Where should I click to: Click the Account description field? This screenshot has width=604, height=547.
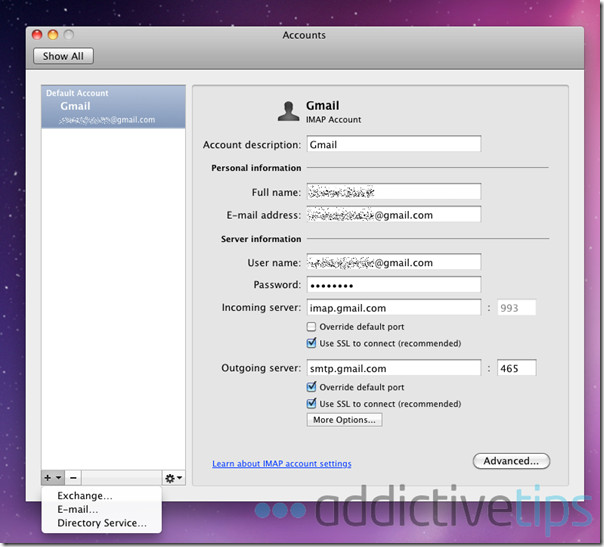click(x=394, y=144)
